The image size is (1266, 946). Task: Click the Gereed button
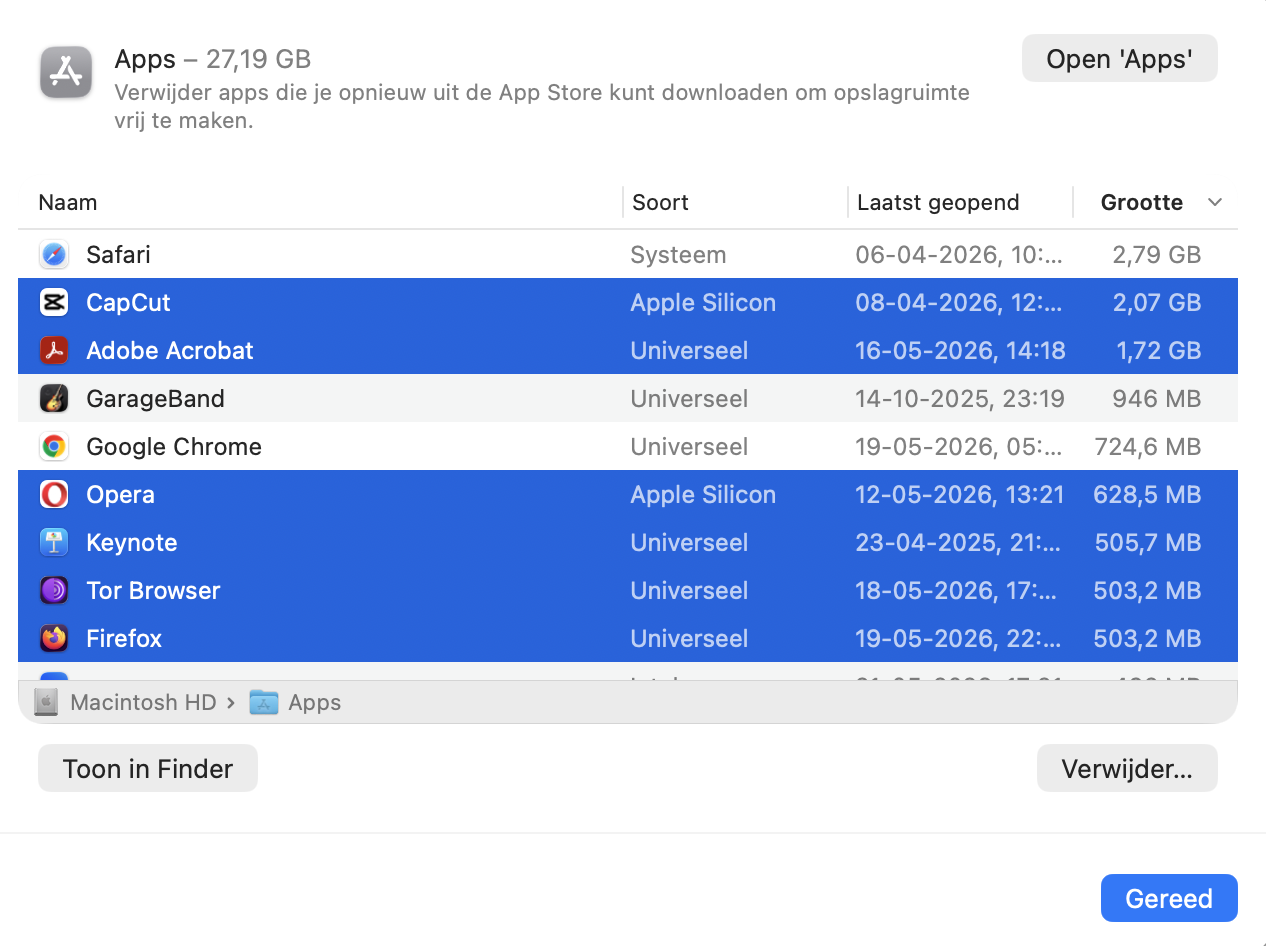point(1169,898)
